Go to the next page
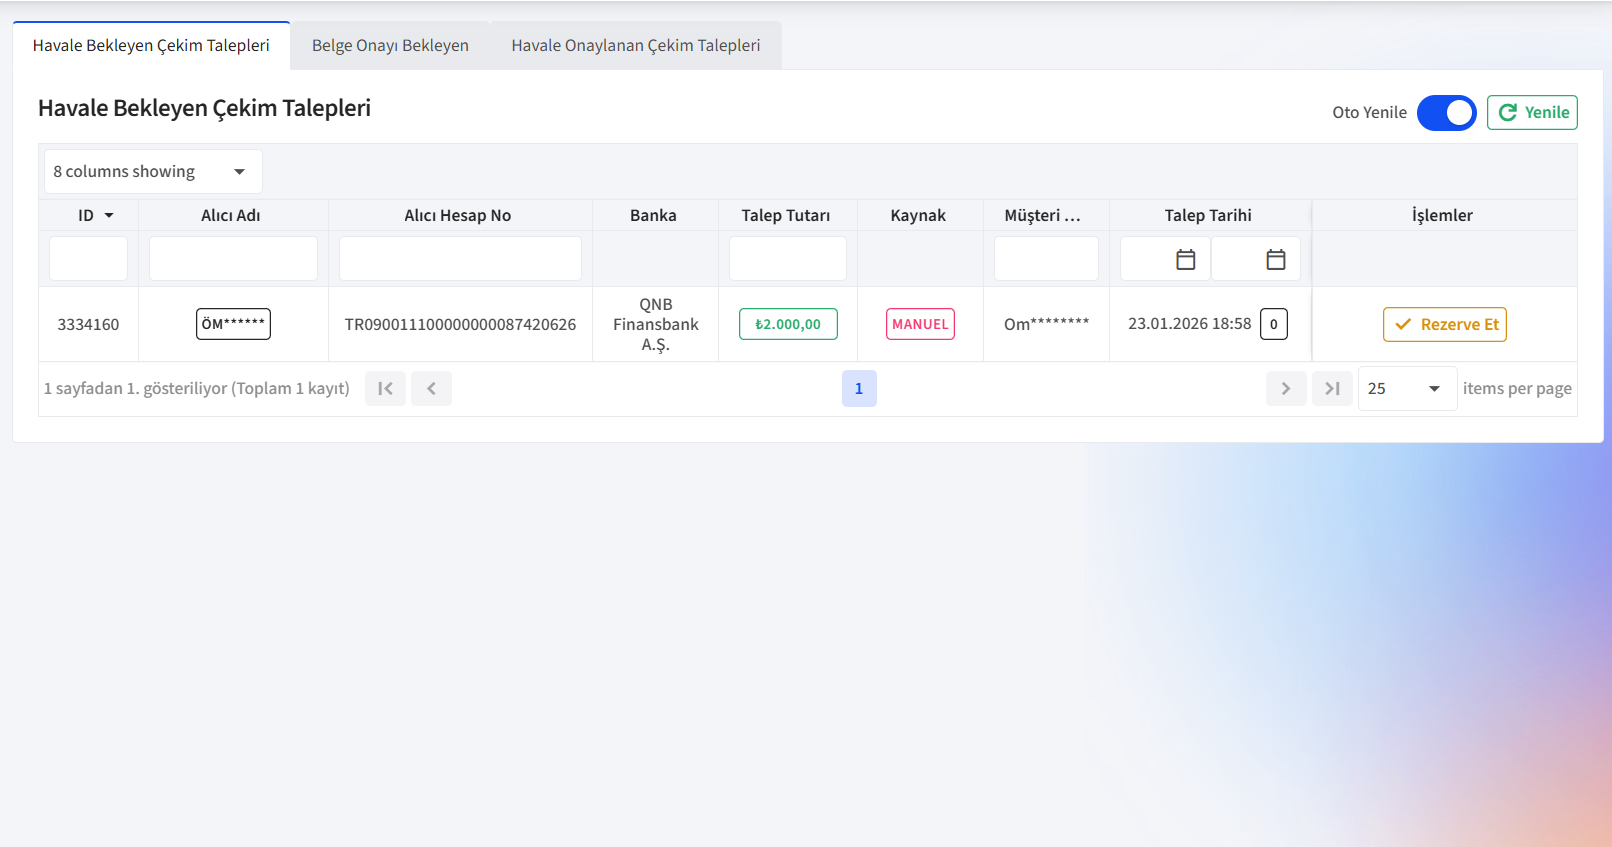This screenshot has height=847, width=1612. point(1286,388)
